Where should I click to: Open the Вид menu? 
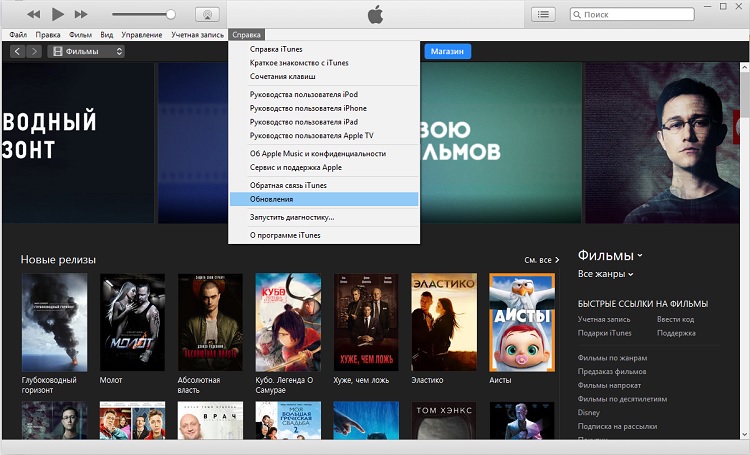(x=107, y=35)
